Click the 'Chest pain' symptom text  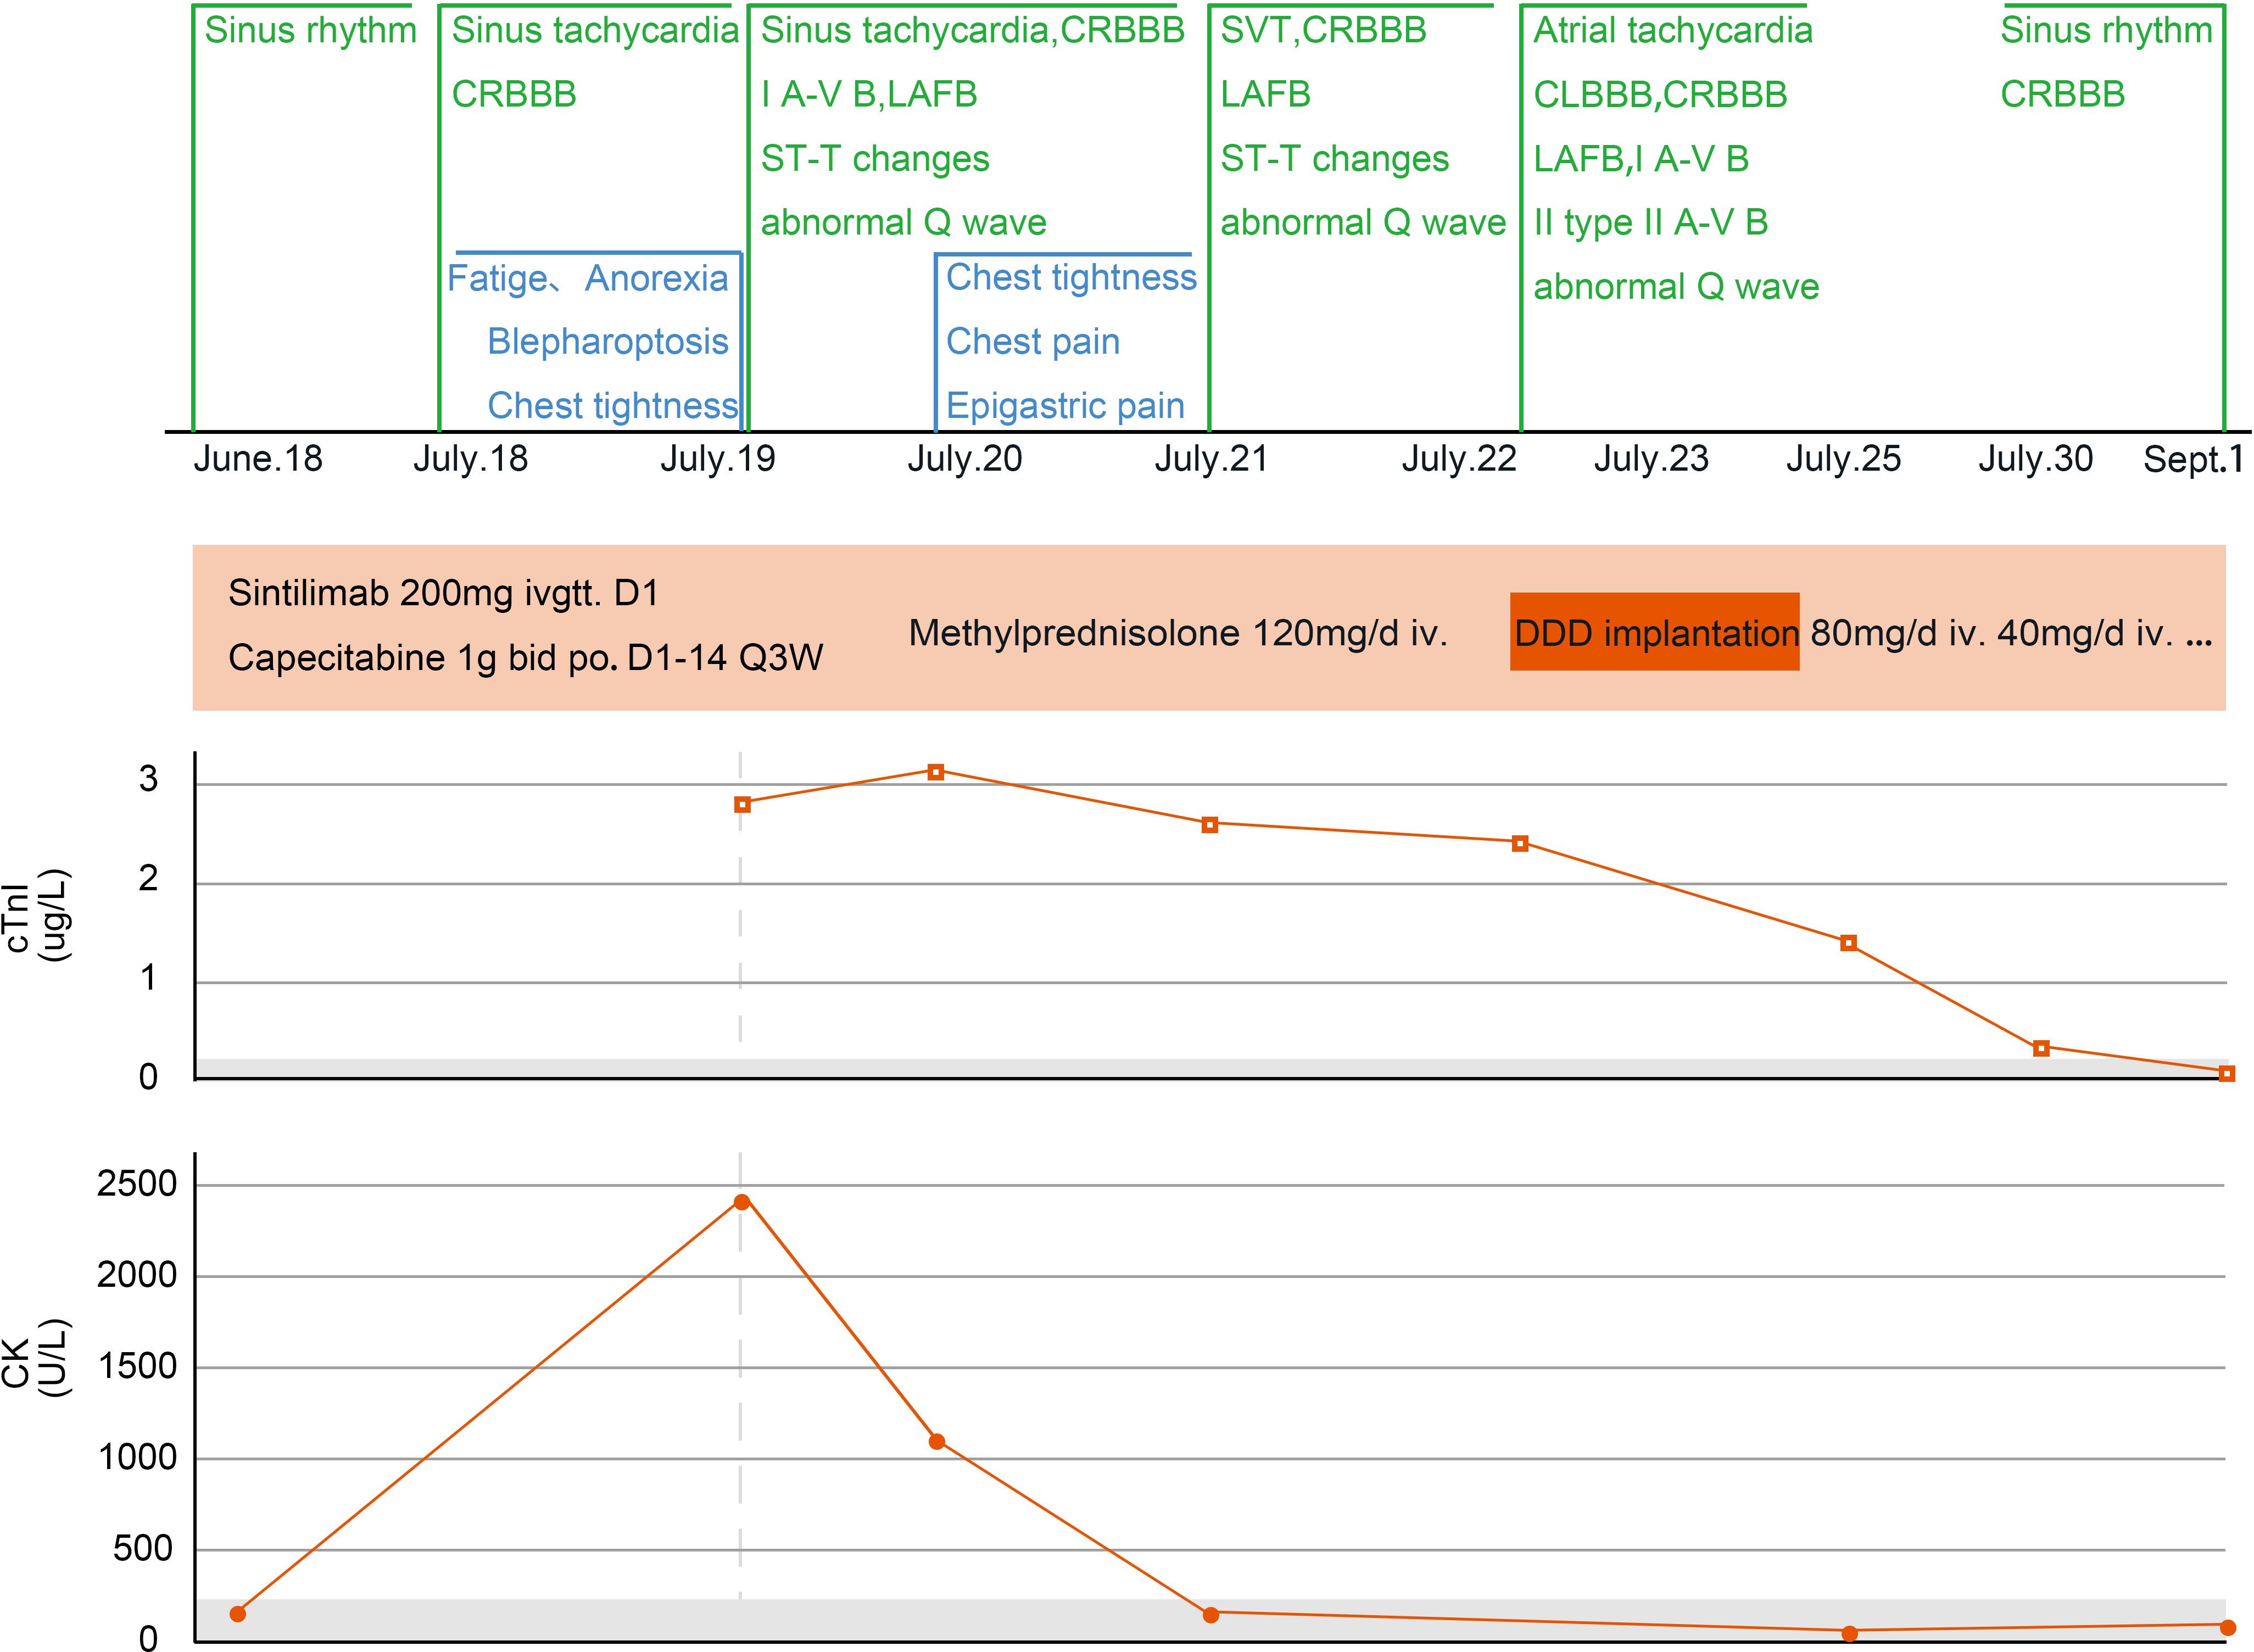[1033, 342]
